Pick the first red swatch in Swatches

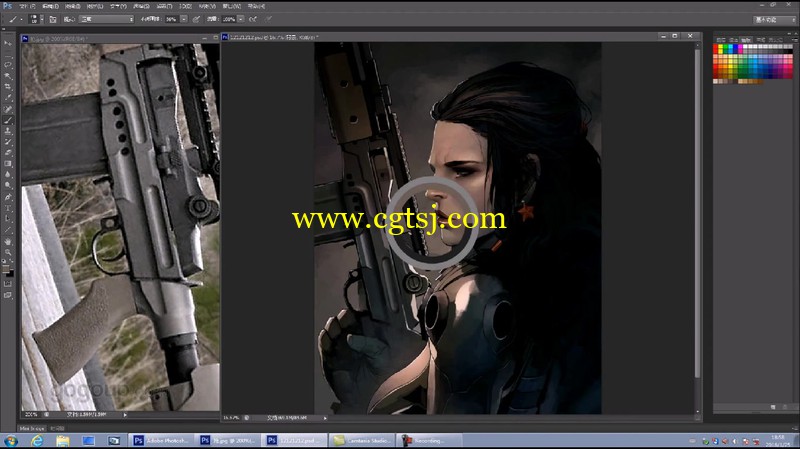pyautogui.click(x=715, y=47)
